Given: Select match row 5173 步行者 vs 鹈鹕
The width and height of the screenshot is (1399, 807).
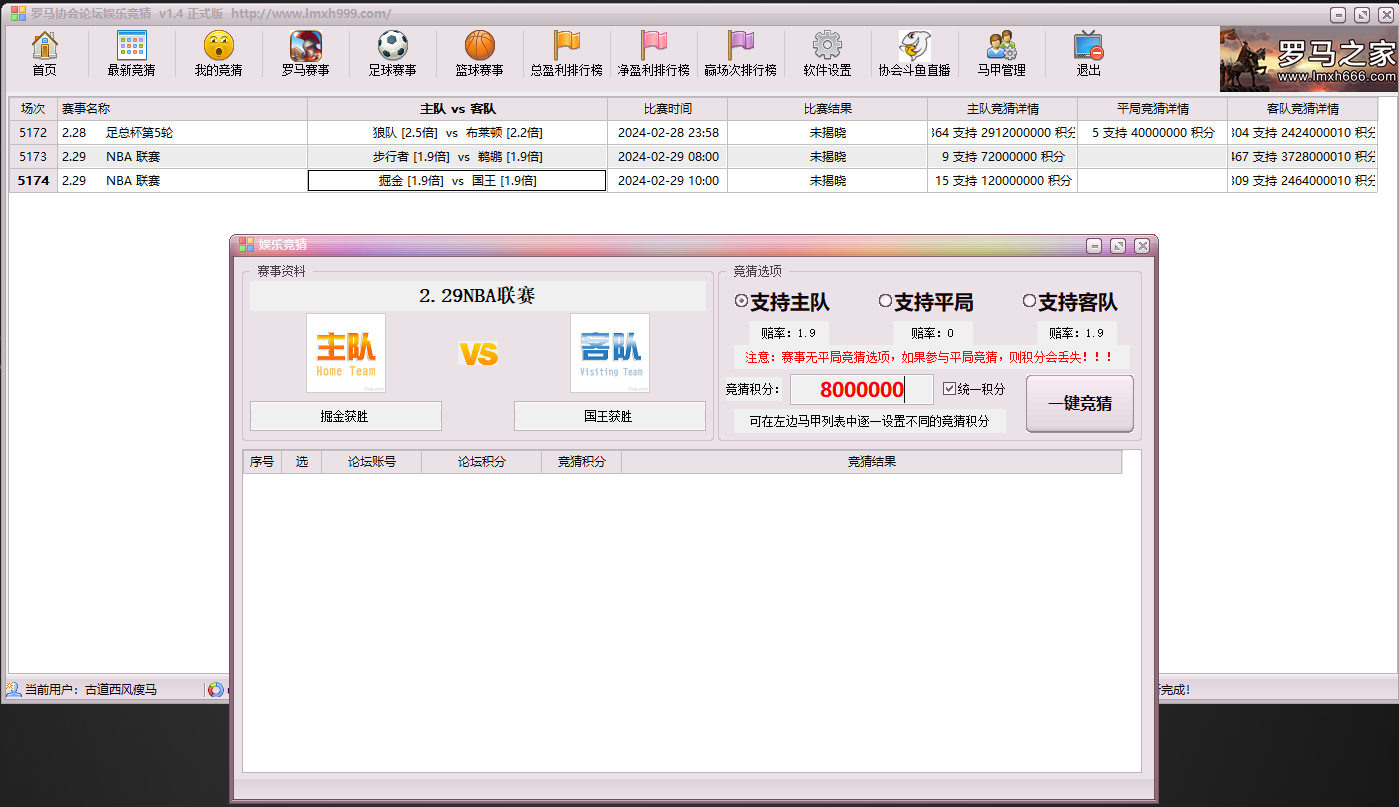Looking at the screenshot, I should (457, 157).
